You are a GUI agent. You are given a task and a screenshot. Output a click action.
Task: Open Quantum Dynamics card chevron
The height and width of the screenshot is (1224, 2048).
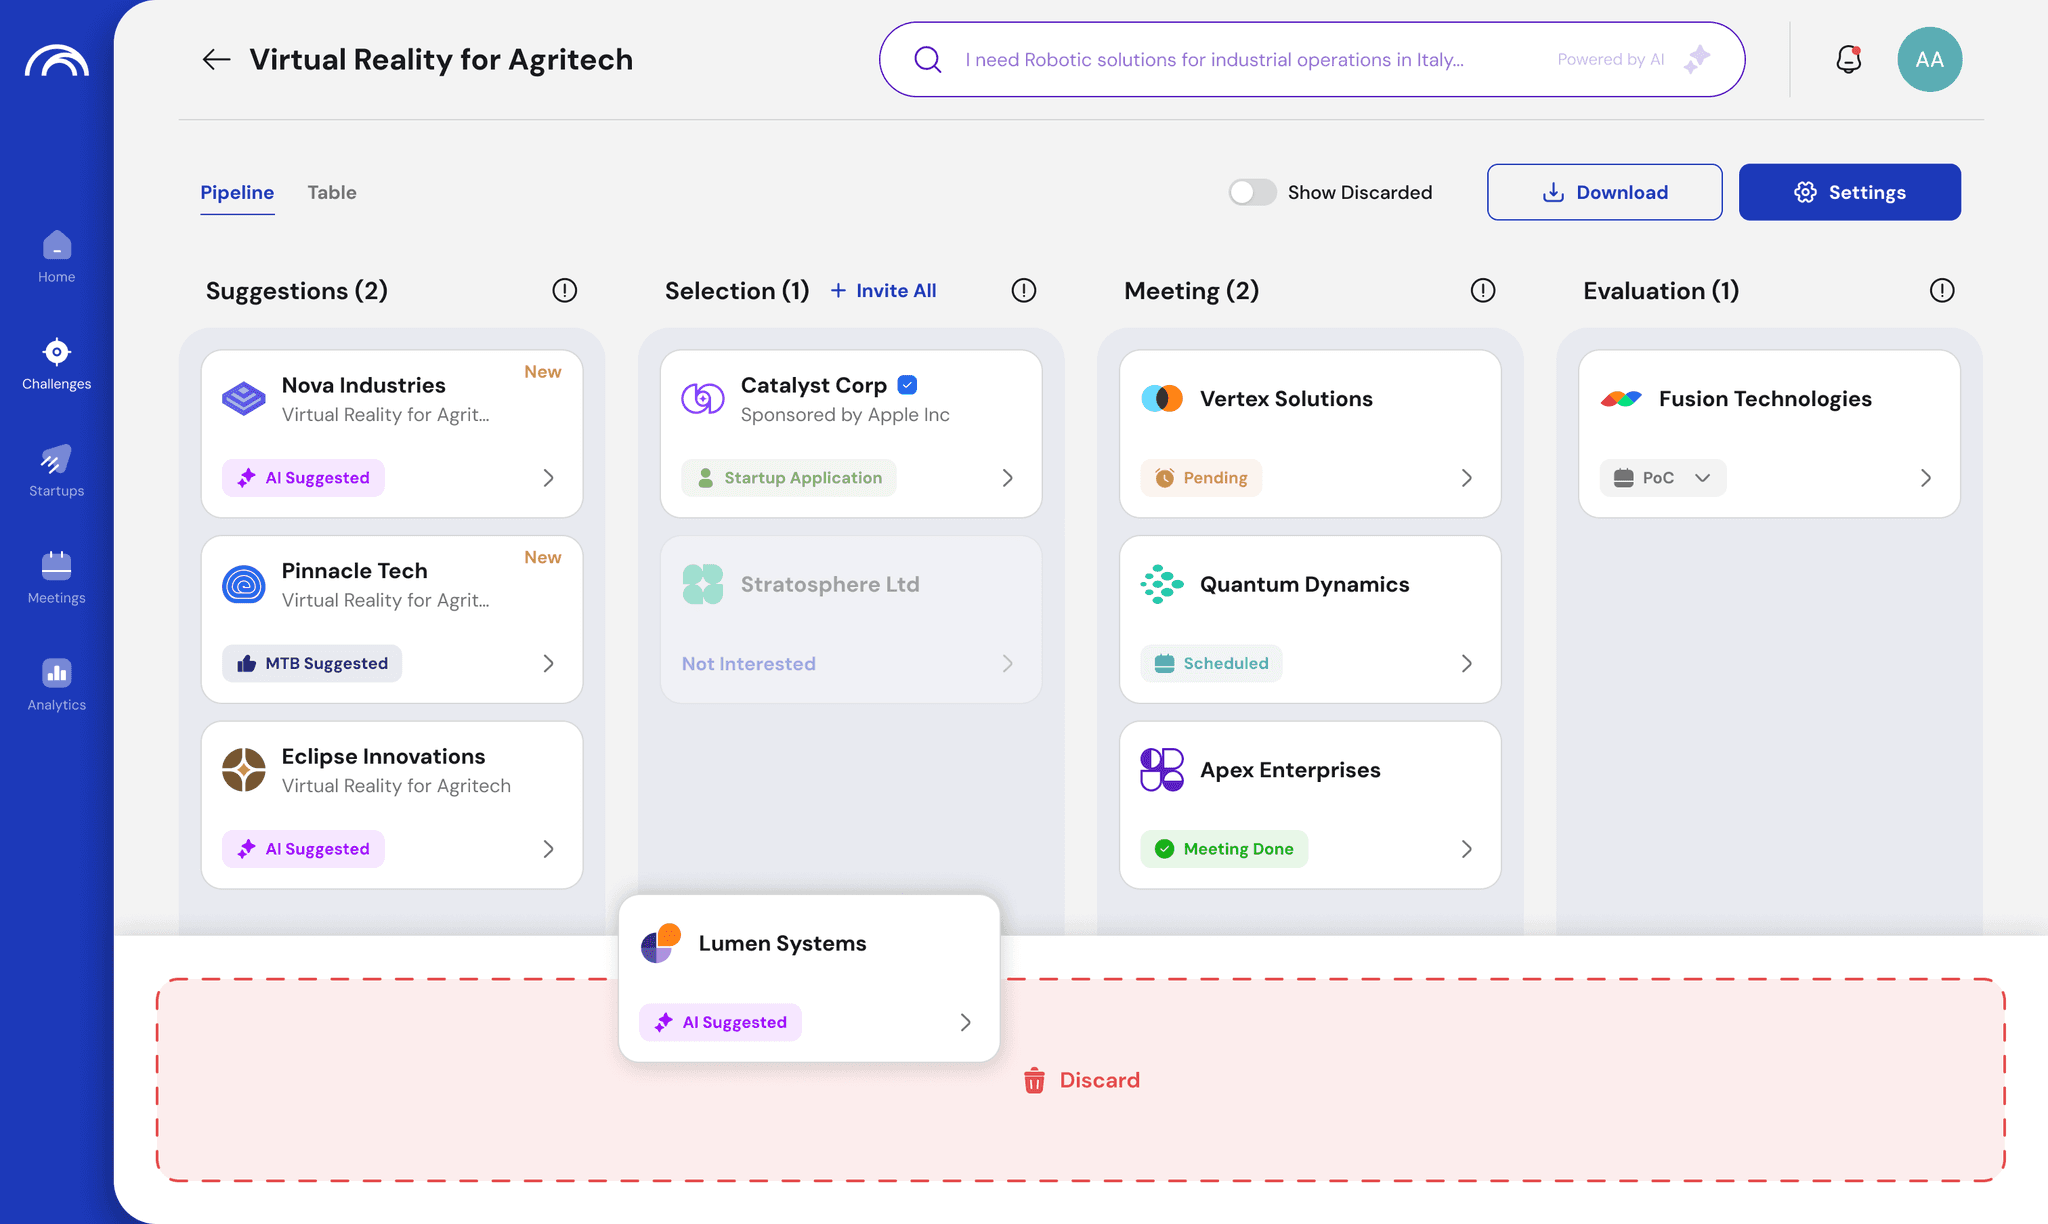tap(1466, 664)
